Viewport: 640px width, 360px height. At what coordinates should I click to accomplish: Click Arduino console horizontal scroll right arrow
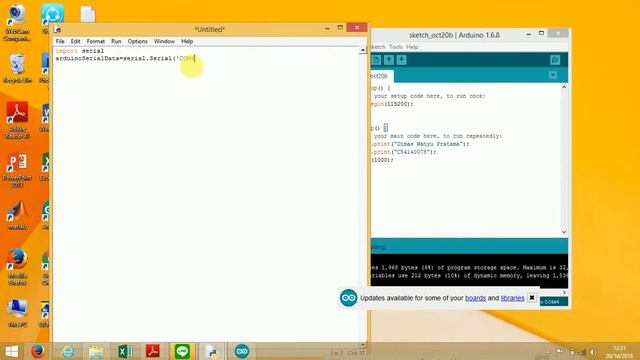coord(564,292)
